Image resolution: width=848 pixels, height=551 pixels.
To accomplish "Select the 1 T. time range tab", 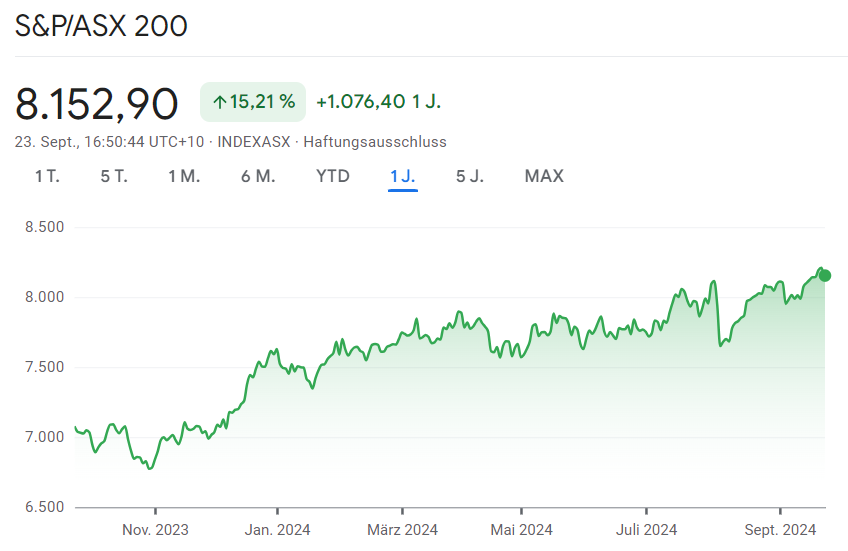I will 47,176.
